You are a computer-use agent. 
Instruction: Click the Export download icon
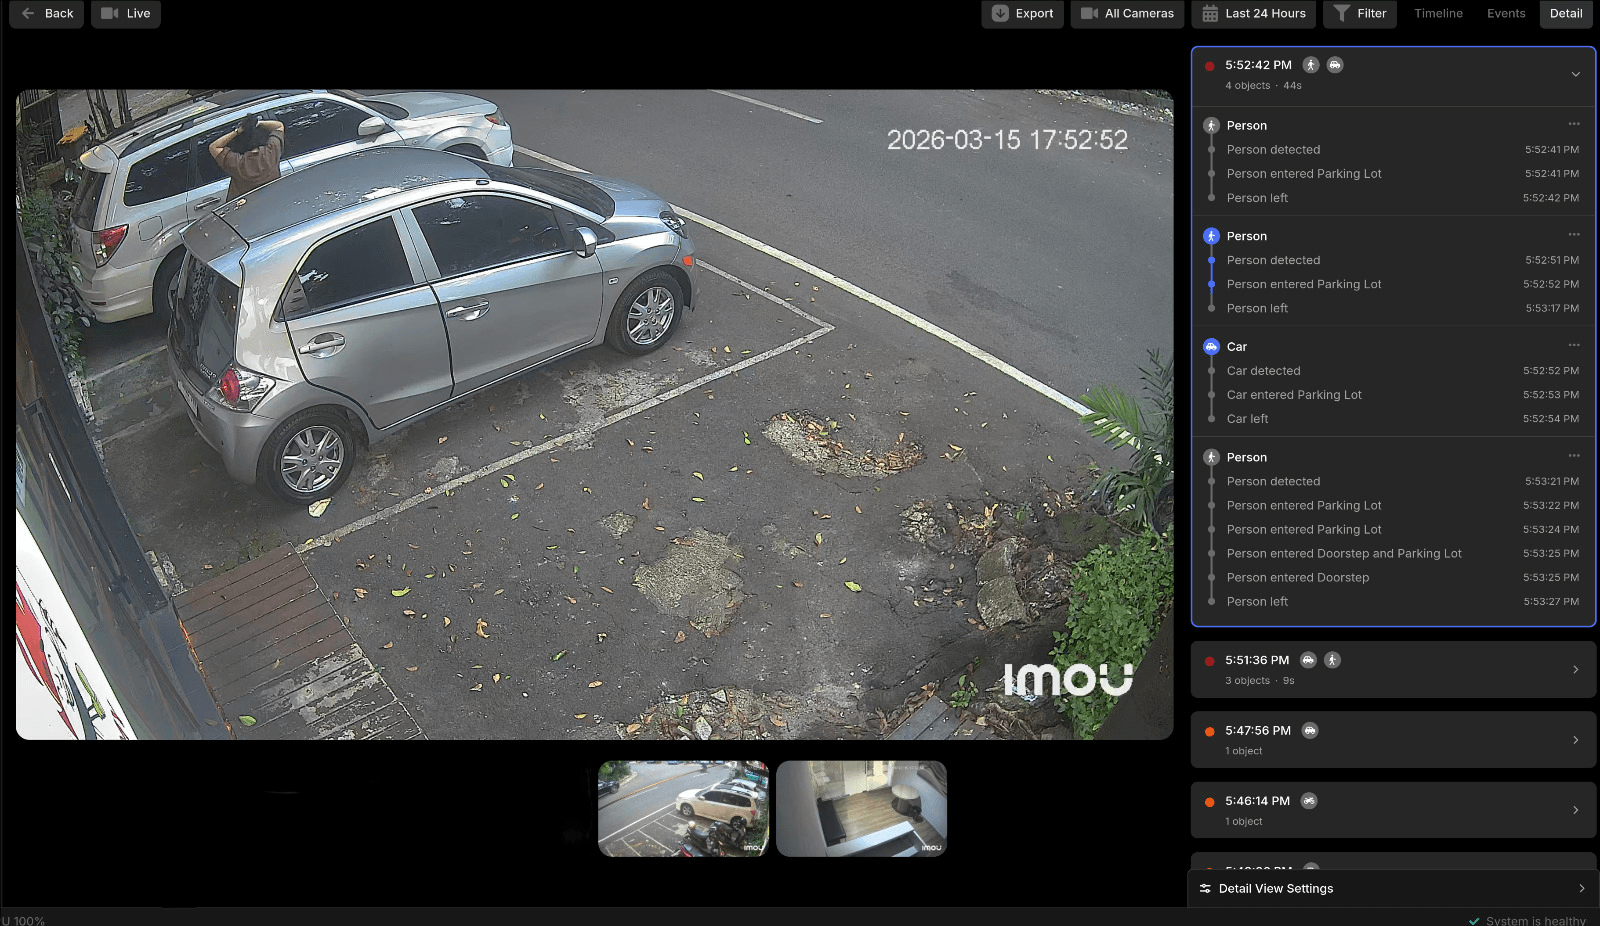coord(1000,14)
